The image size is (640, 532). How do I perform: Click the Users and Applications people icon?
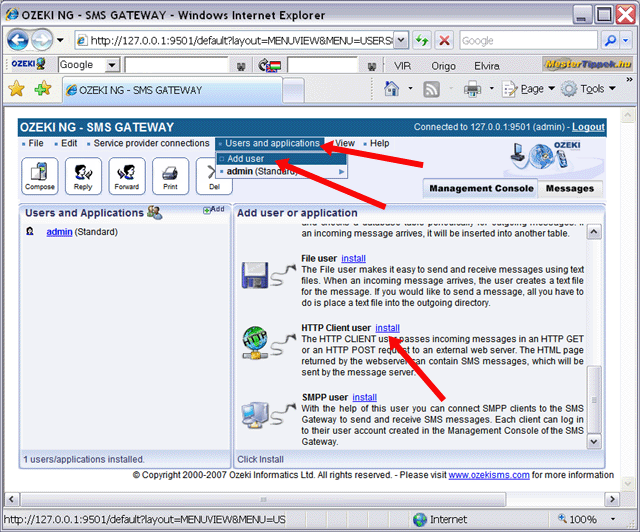pos(154,212)
